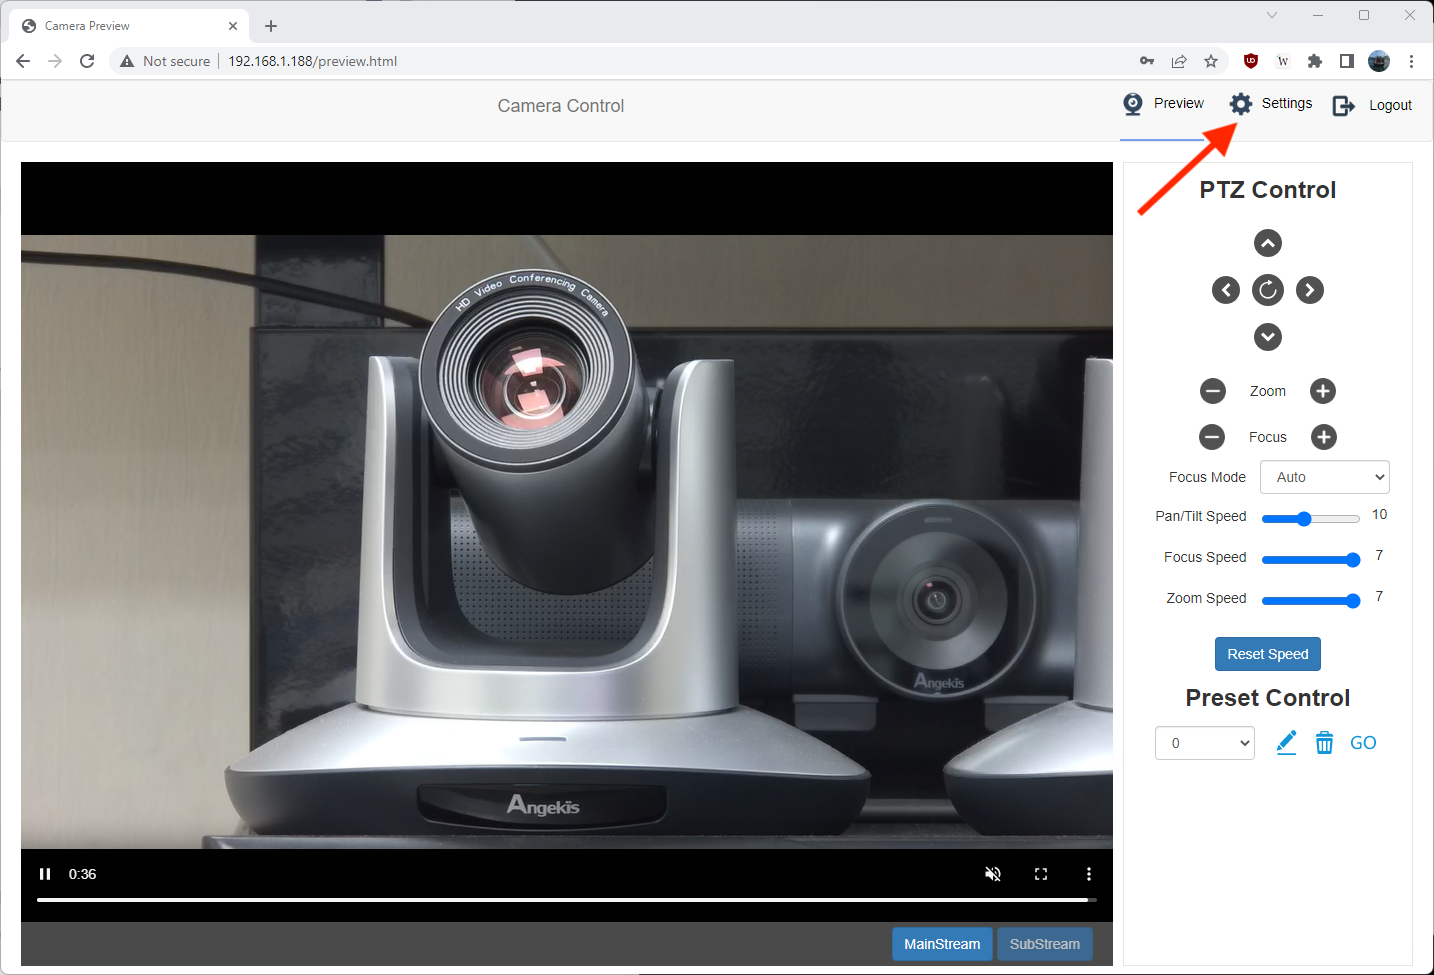Pan camera left with the left arrow
Screen dimensions: 1434x975
click(1225, 290)
